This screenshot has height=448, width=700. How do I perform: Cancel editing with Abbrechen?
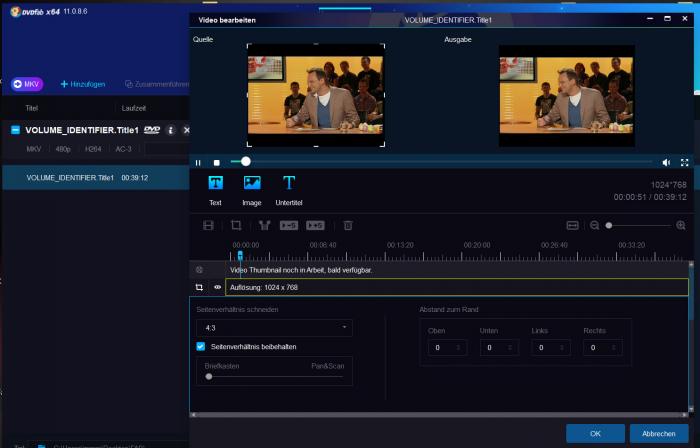coord(658,433)
